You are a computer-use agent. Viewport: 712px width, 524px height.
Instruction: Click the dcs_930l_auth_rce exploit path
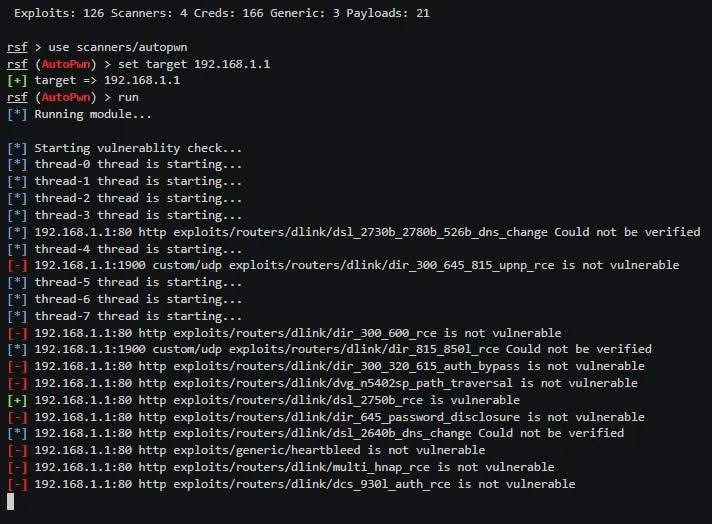(x=312, y=484)
